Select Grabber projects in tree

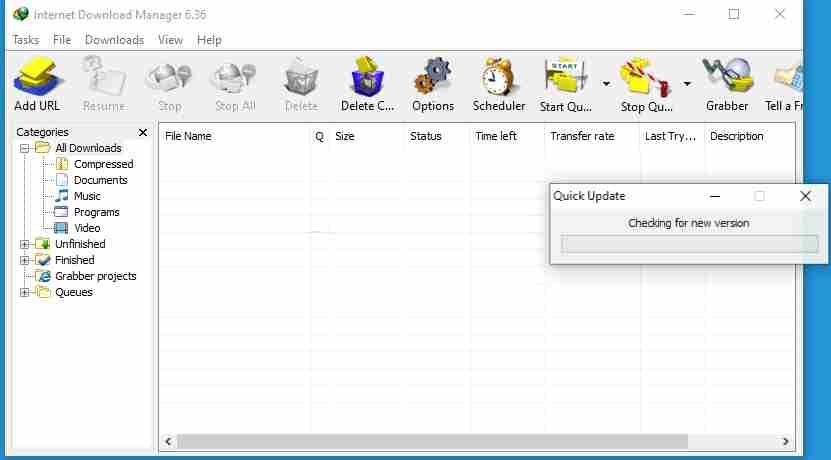(96, 276)
